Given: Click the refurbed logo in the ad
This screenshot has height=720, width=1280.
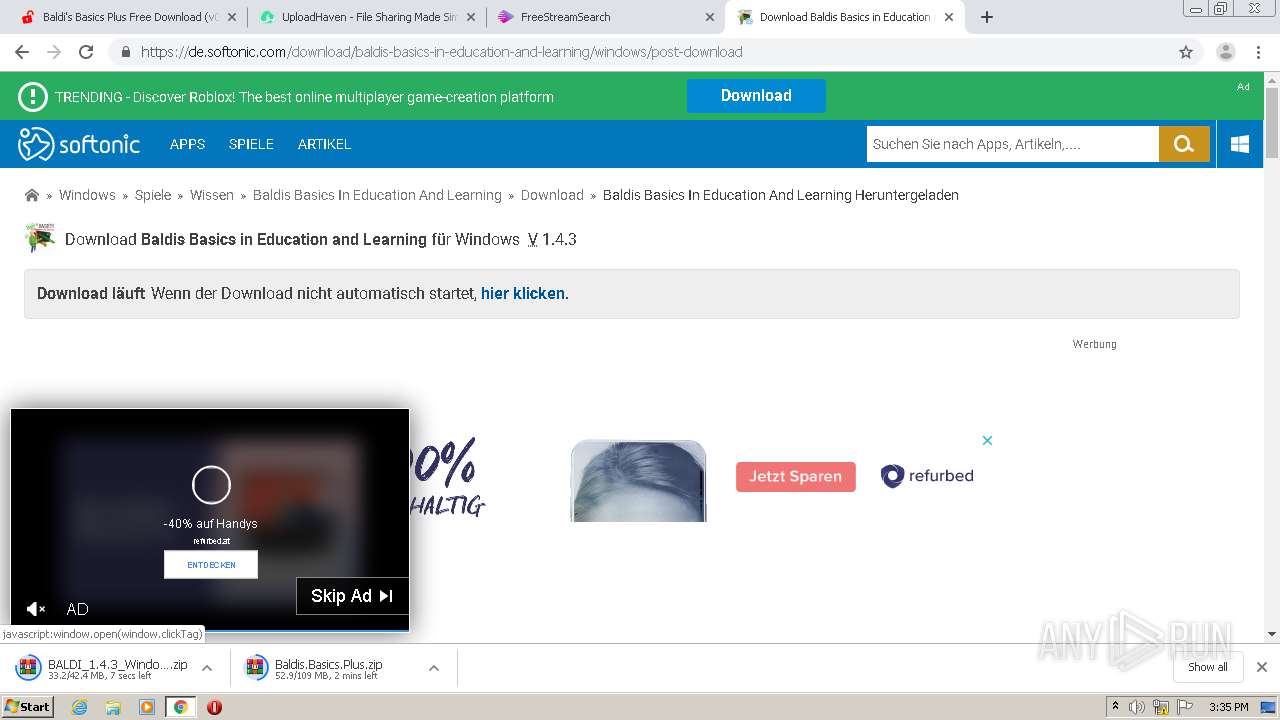Looking at the screenshot, I should [927, 476].
